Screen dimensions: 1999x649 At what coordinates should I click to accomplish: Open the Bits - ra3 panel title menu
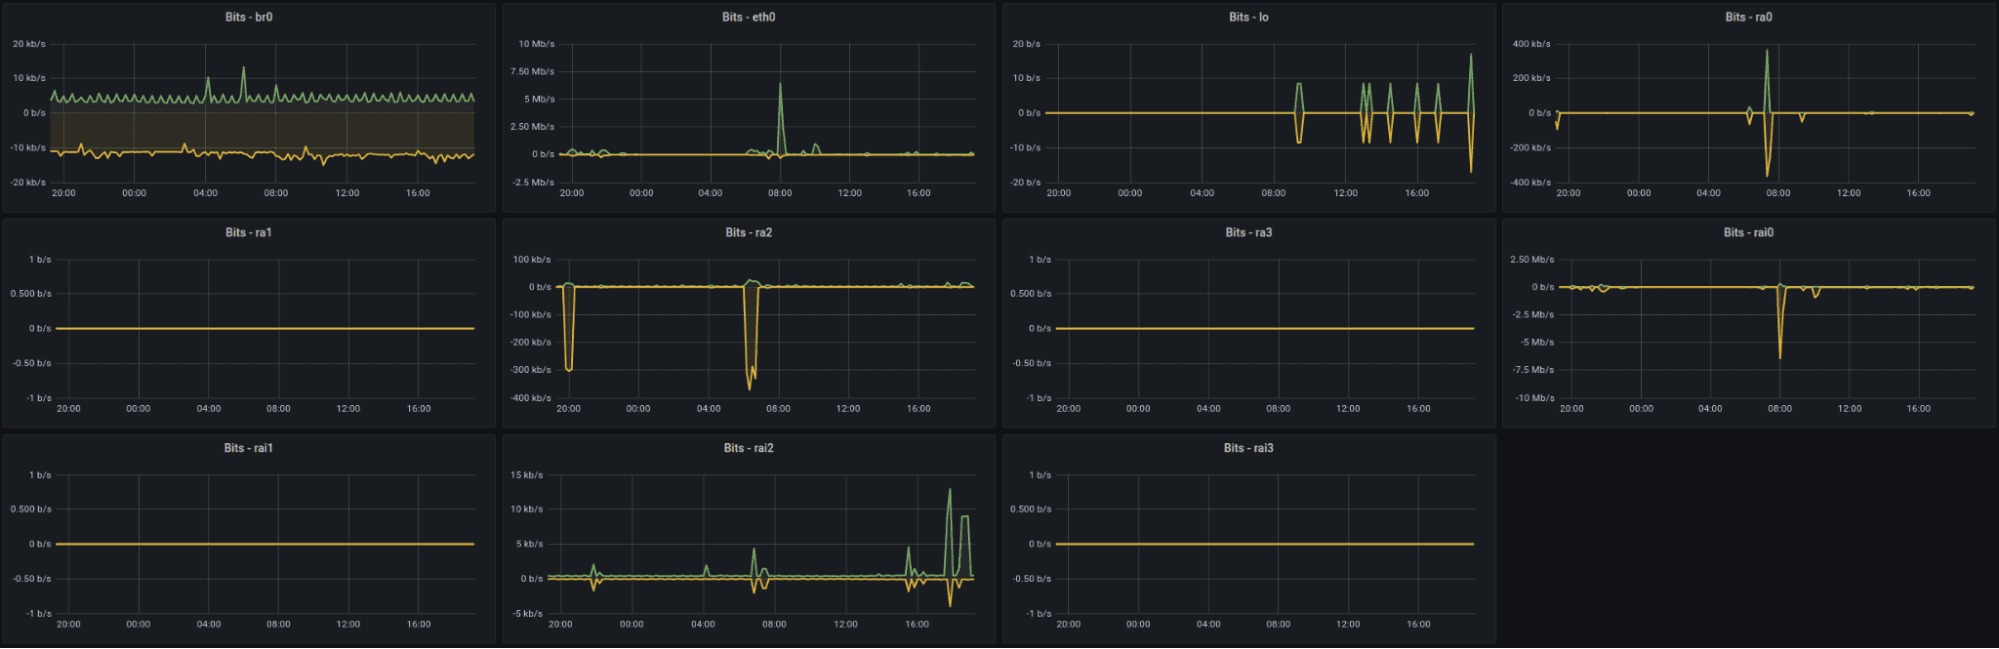click(x=1249, y=232)
